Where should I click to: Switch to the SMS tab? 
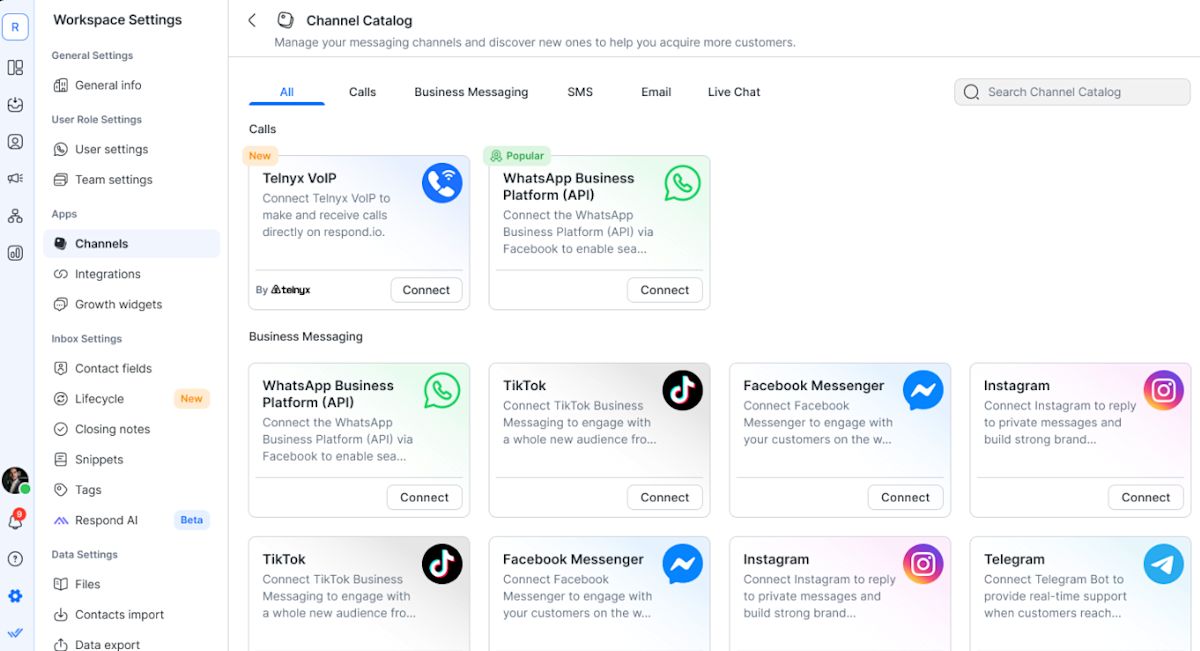[580, 92]
